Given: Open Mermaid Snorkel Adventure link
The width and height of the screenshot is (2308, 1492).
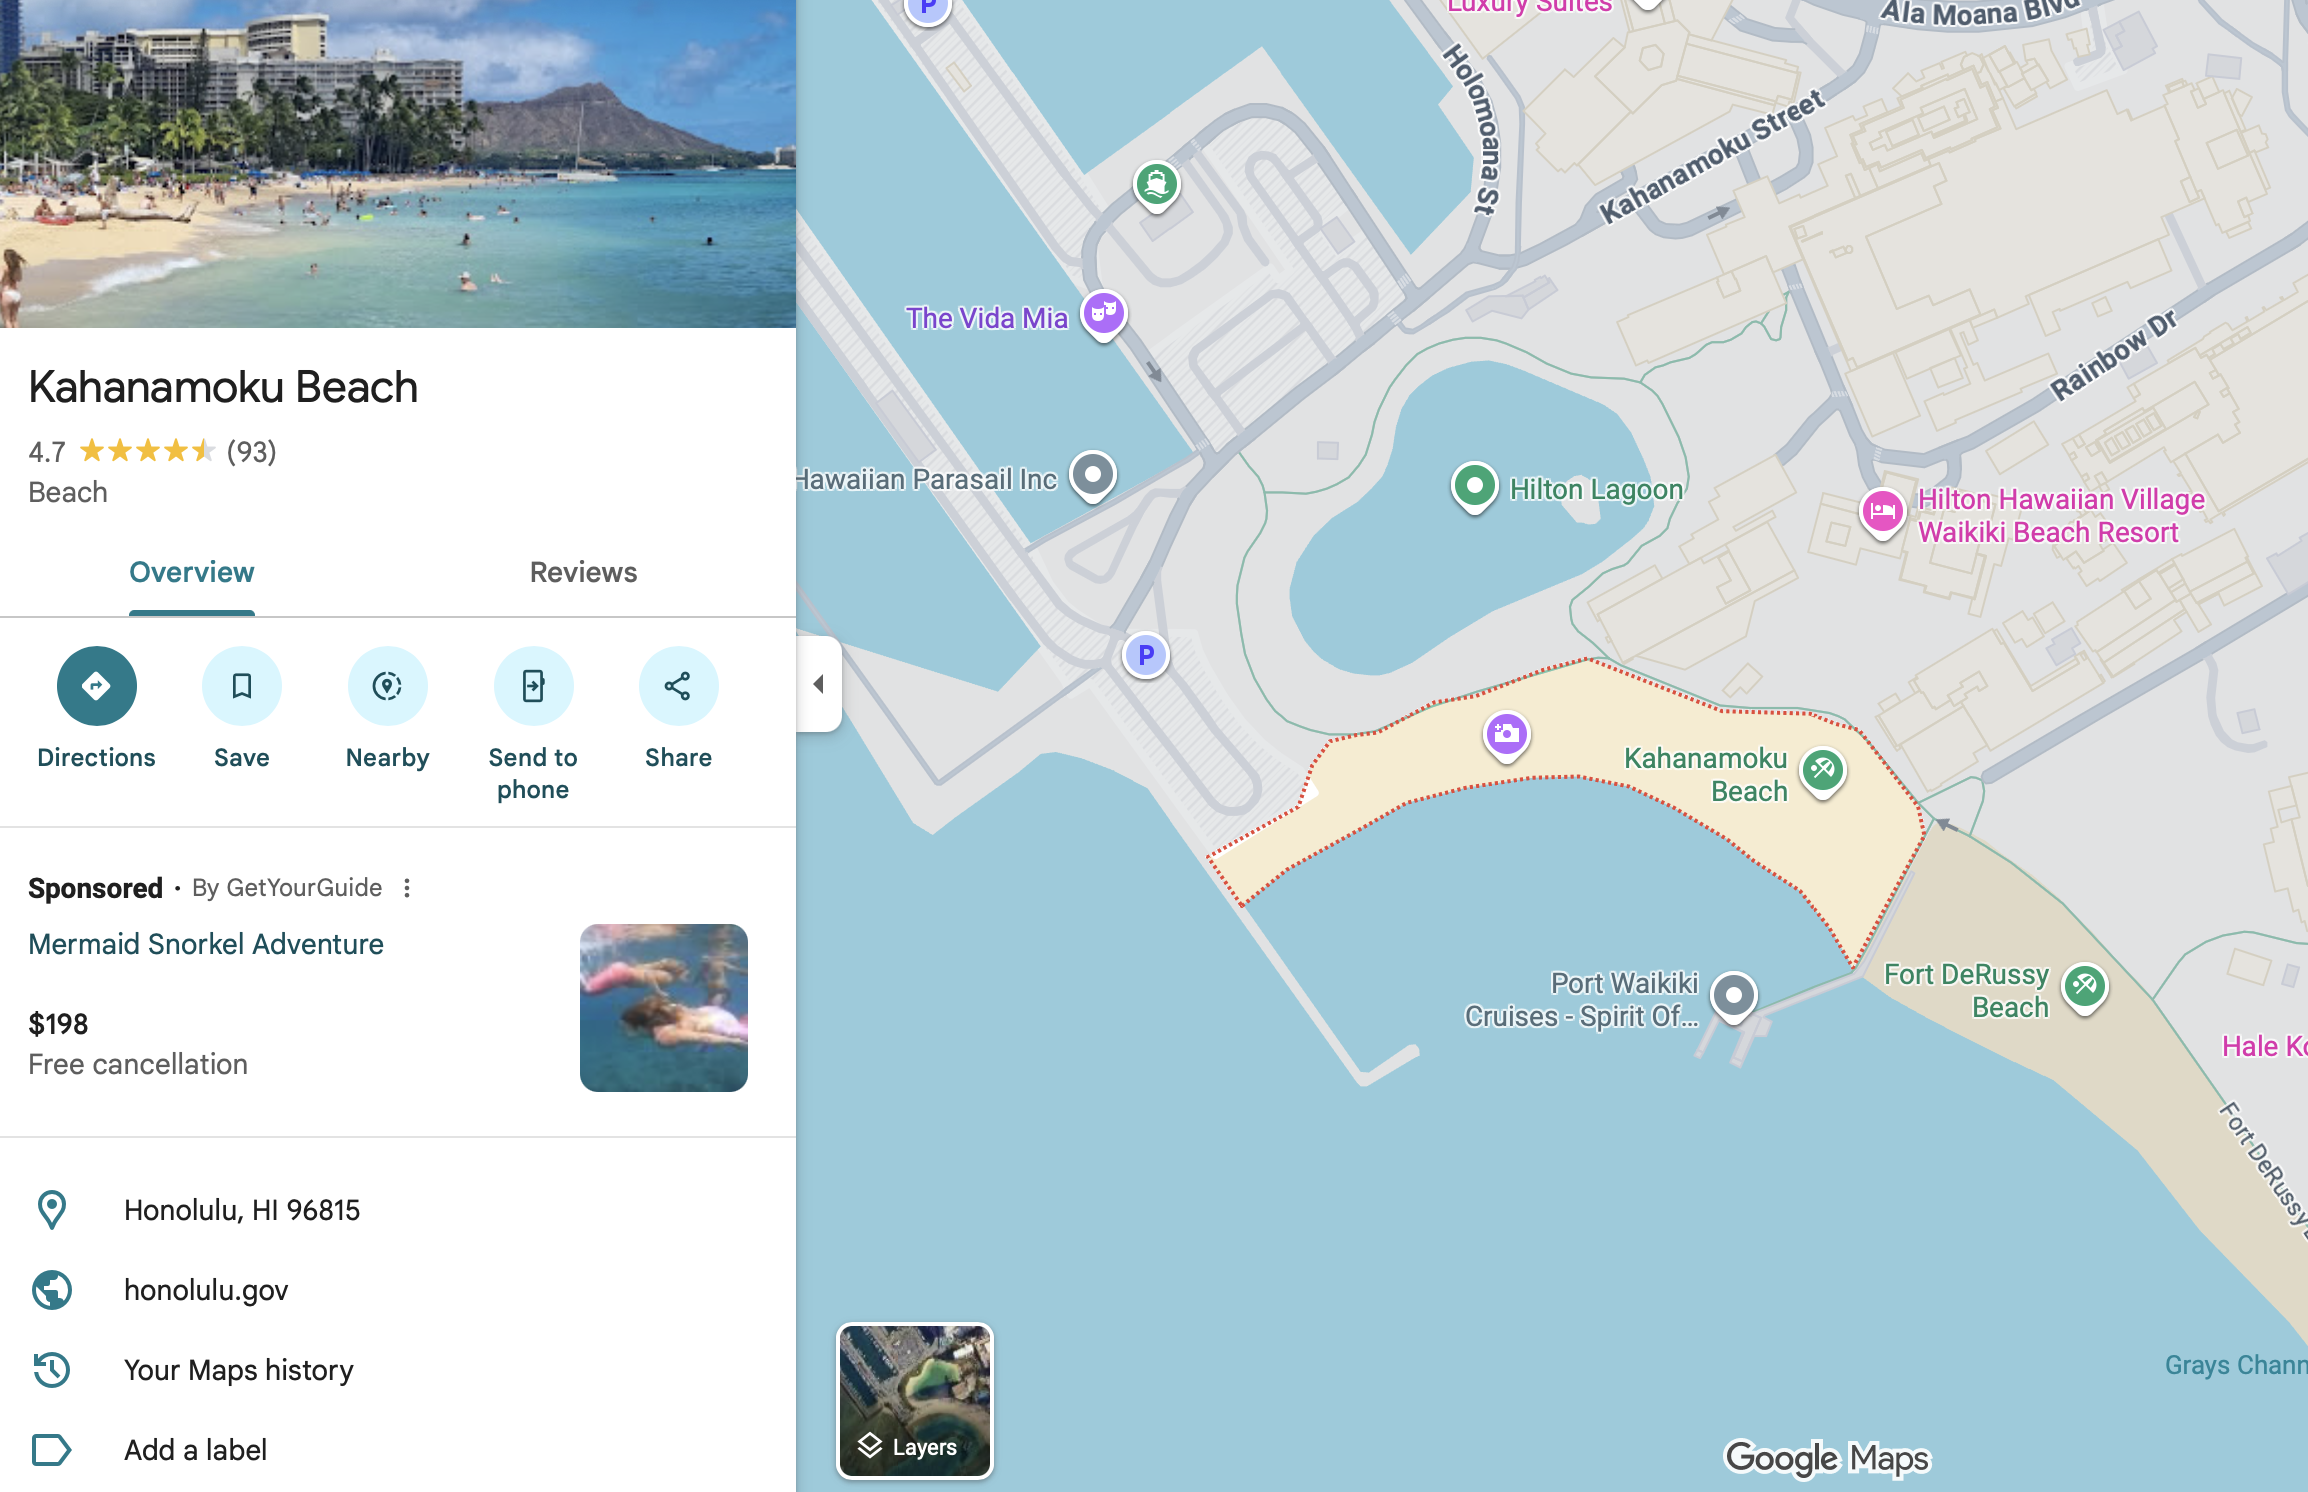Looking at the screenshot, I should pyautogui.click(x=206, y=944).
